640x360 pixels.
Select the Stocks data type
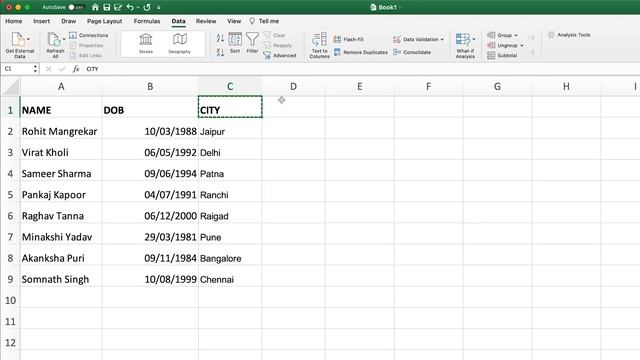[146, 43]
